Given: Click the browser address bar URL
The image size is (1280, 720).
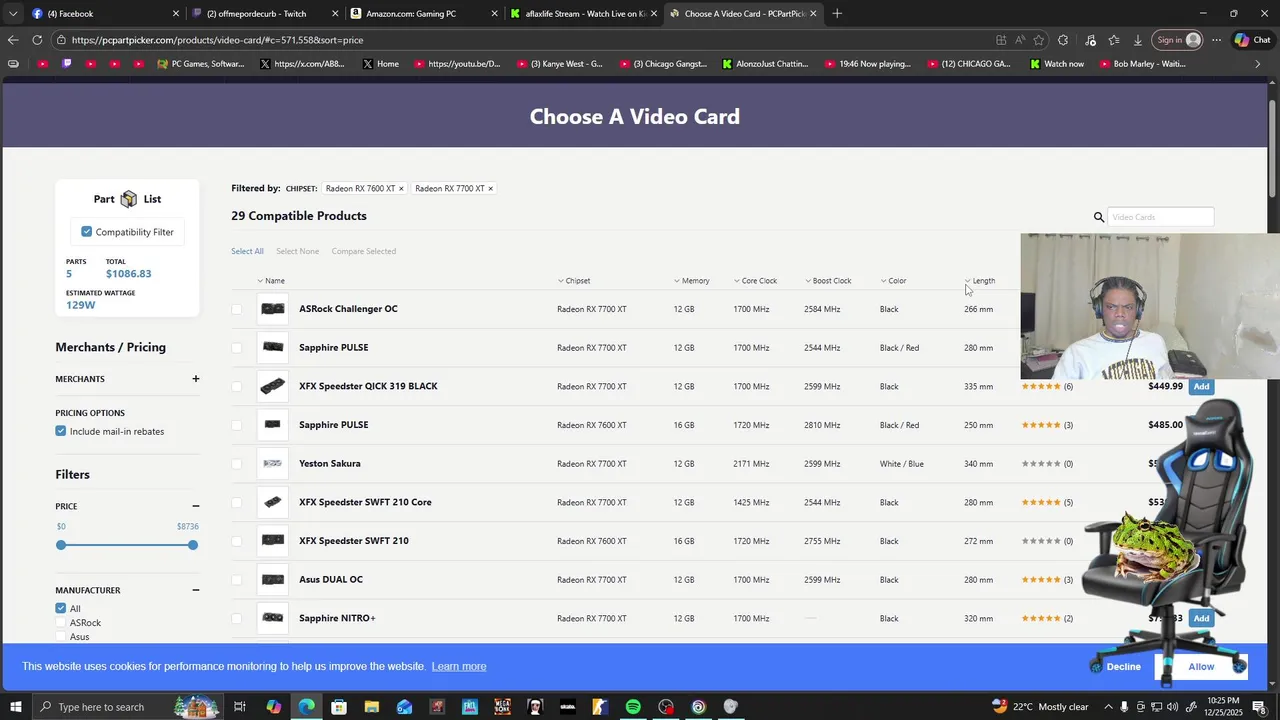Looking at the screenshot, I should tap(217, 40).
